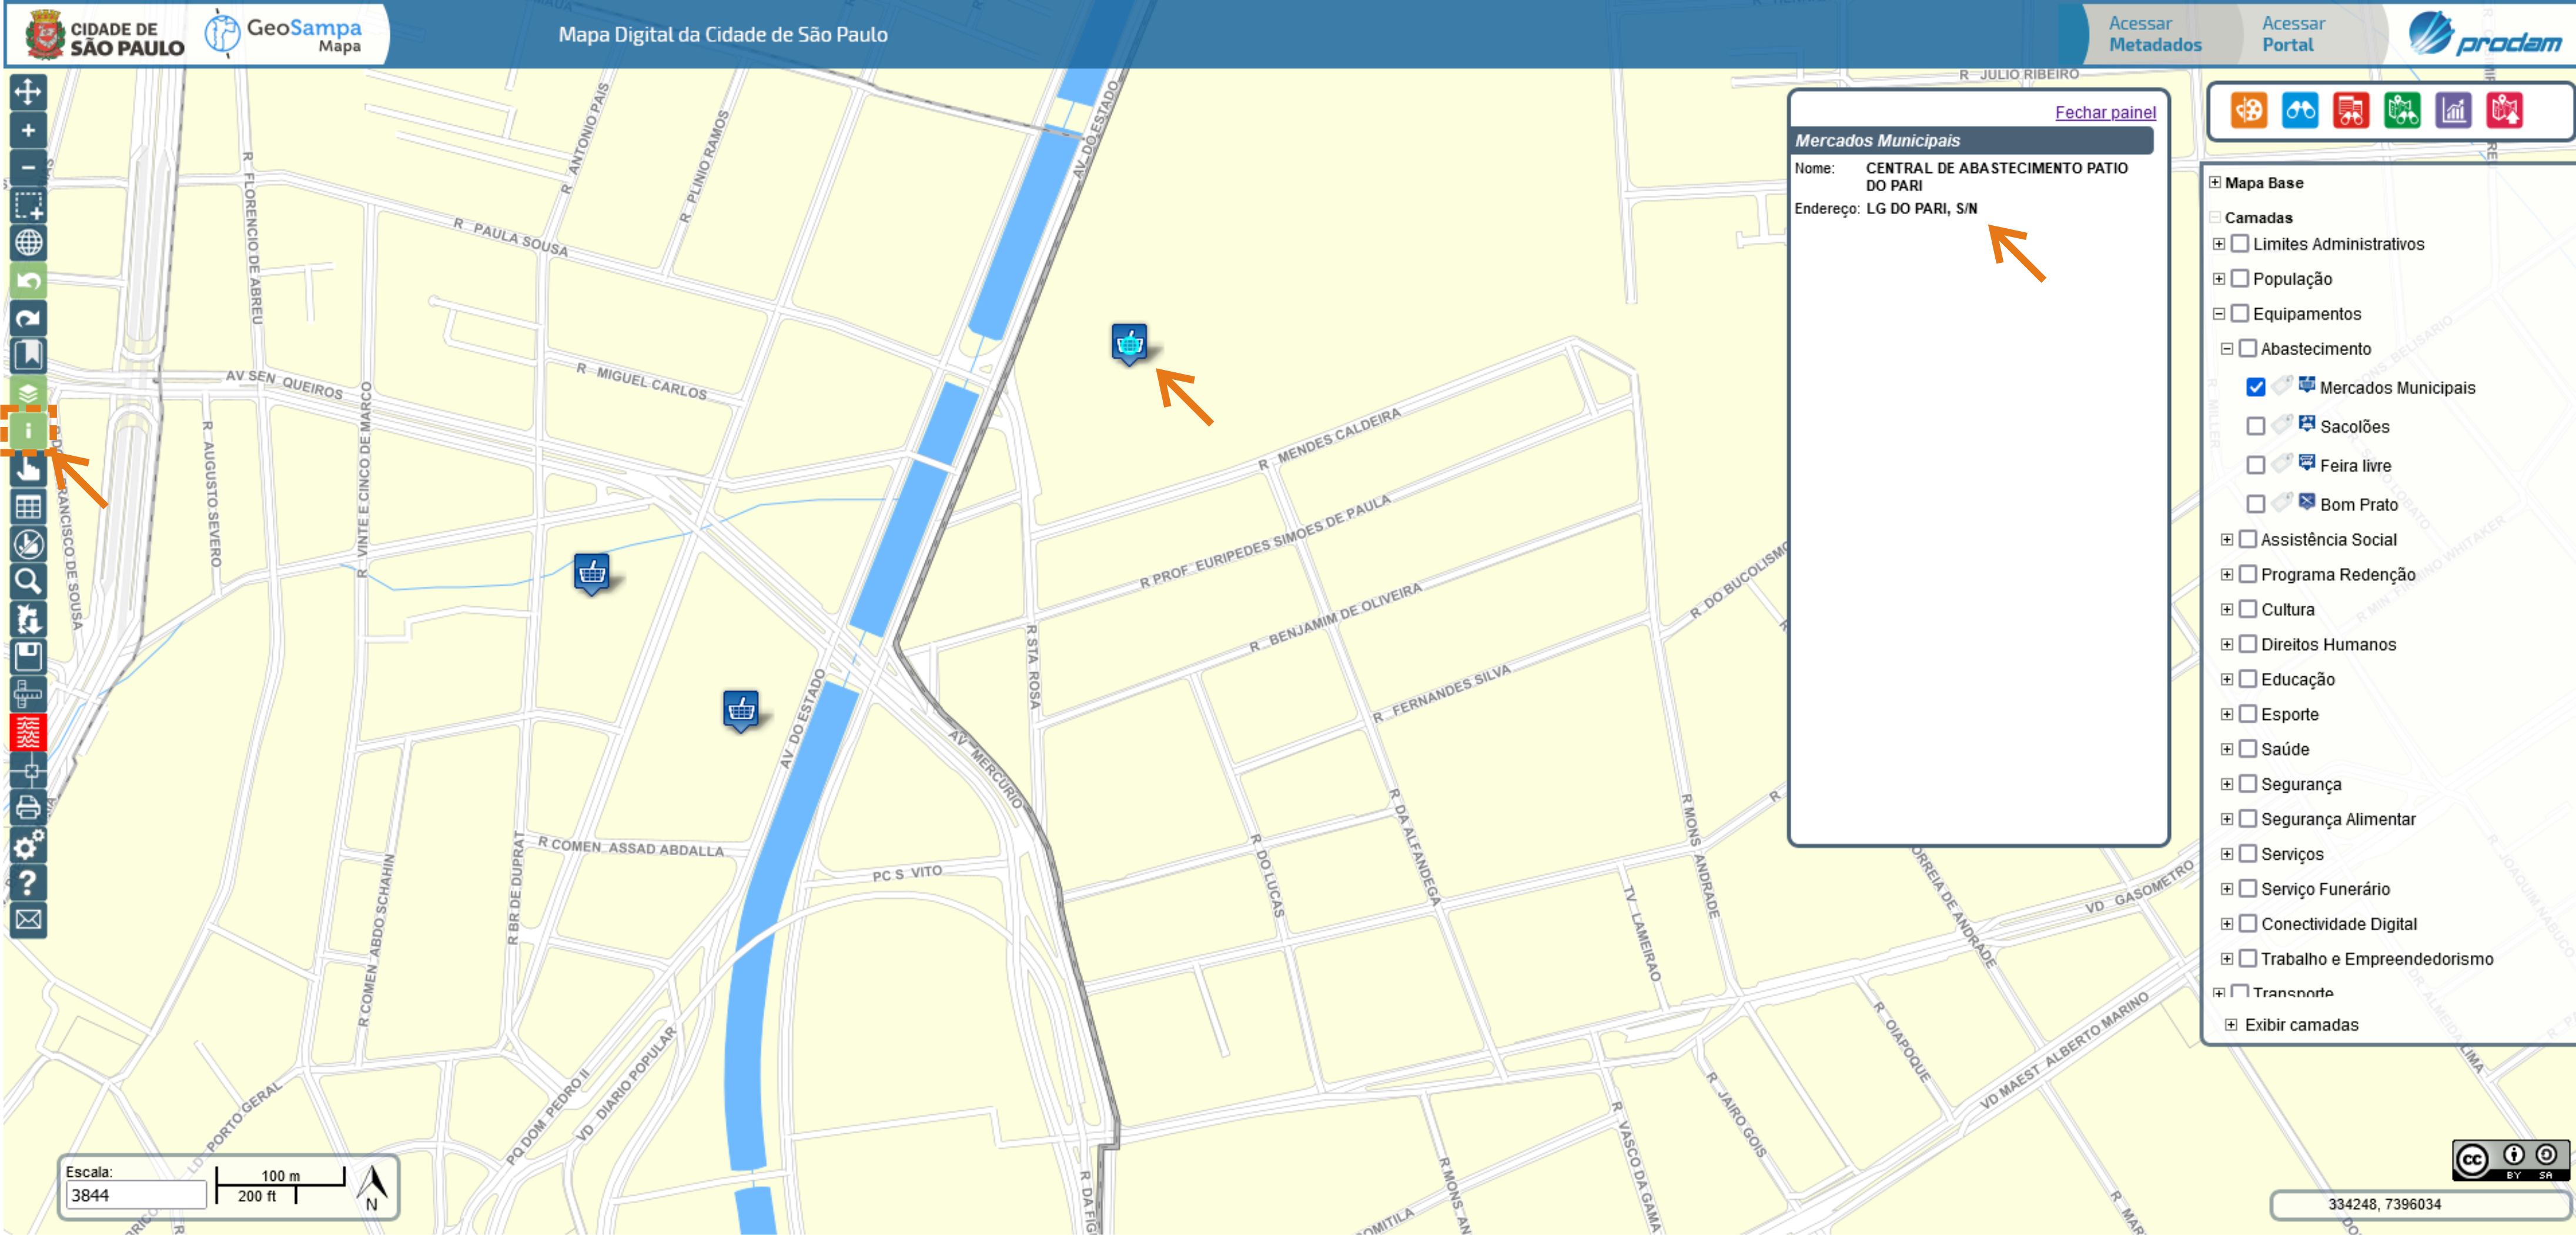The width and height of the screenshot is (2576, 1235).
Task: Click the green map binoculars icon
Action: coord(2402,110)
